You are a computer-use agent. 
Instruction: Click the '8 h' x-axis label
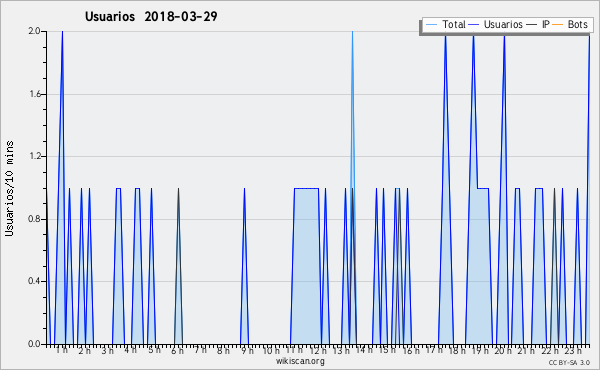(x=223, y=350)
